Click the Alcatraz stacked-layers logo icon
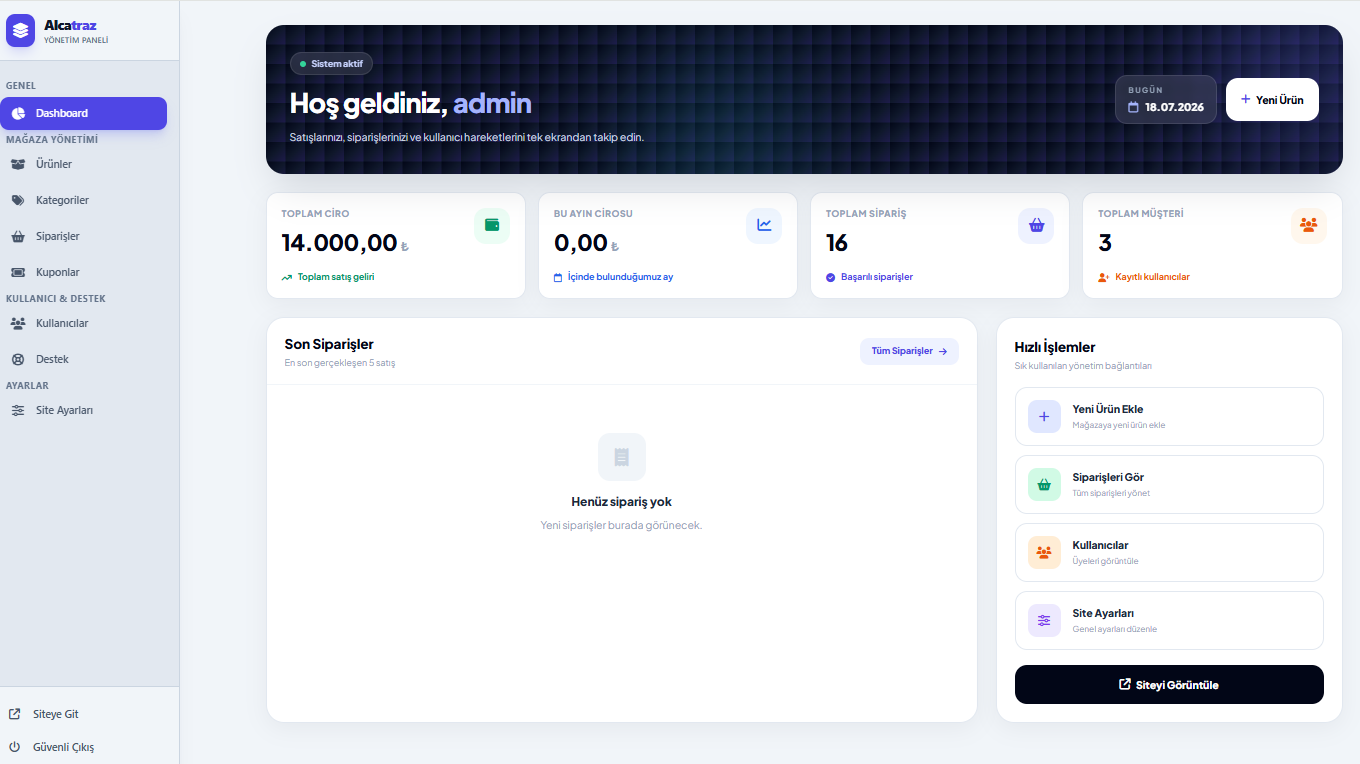Screen dimensions: 1360x764 [20, 31]
